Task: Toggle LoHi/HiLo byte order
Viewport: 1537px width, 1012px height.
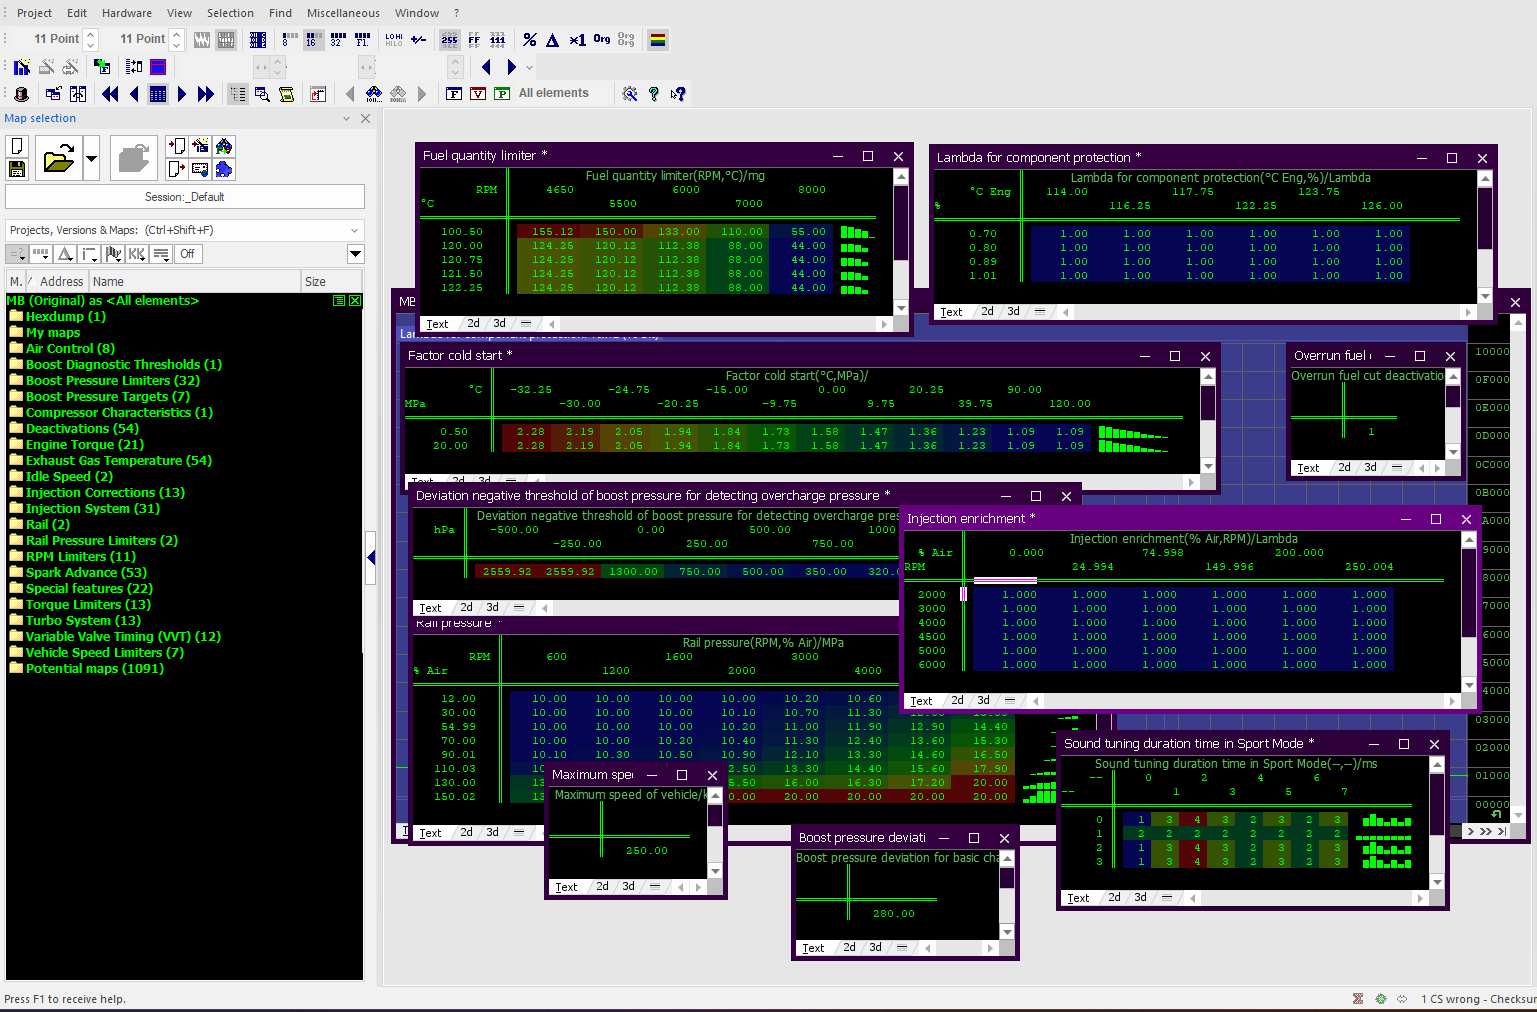Action: [394, 40]
